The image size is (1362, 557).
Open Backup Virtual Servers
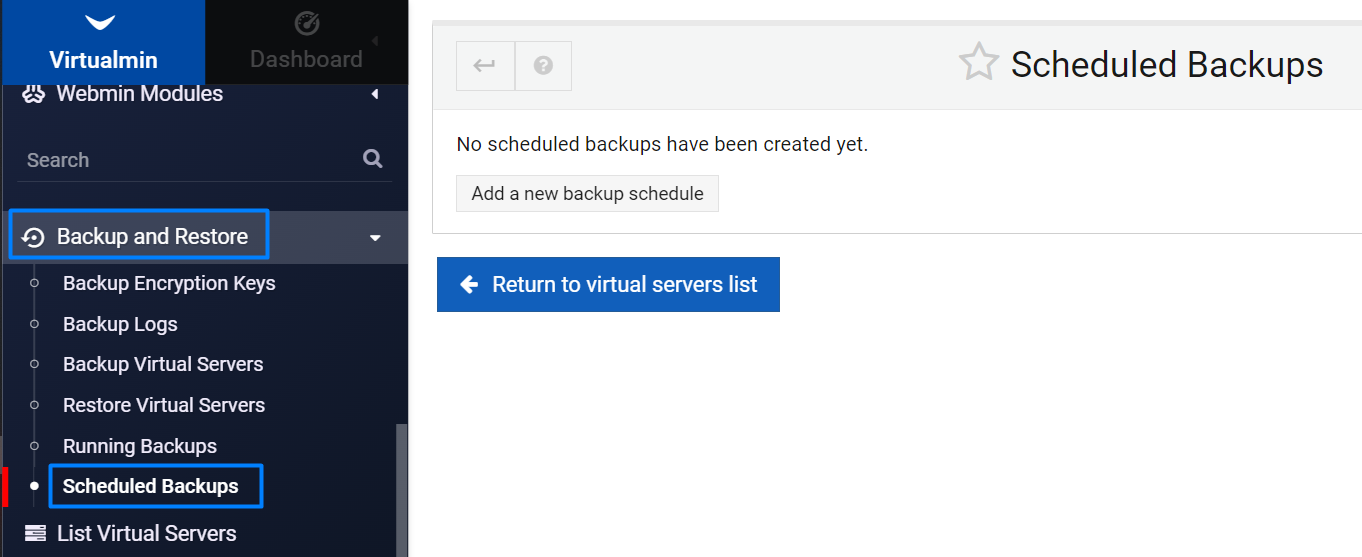[163, 364]
